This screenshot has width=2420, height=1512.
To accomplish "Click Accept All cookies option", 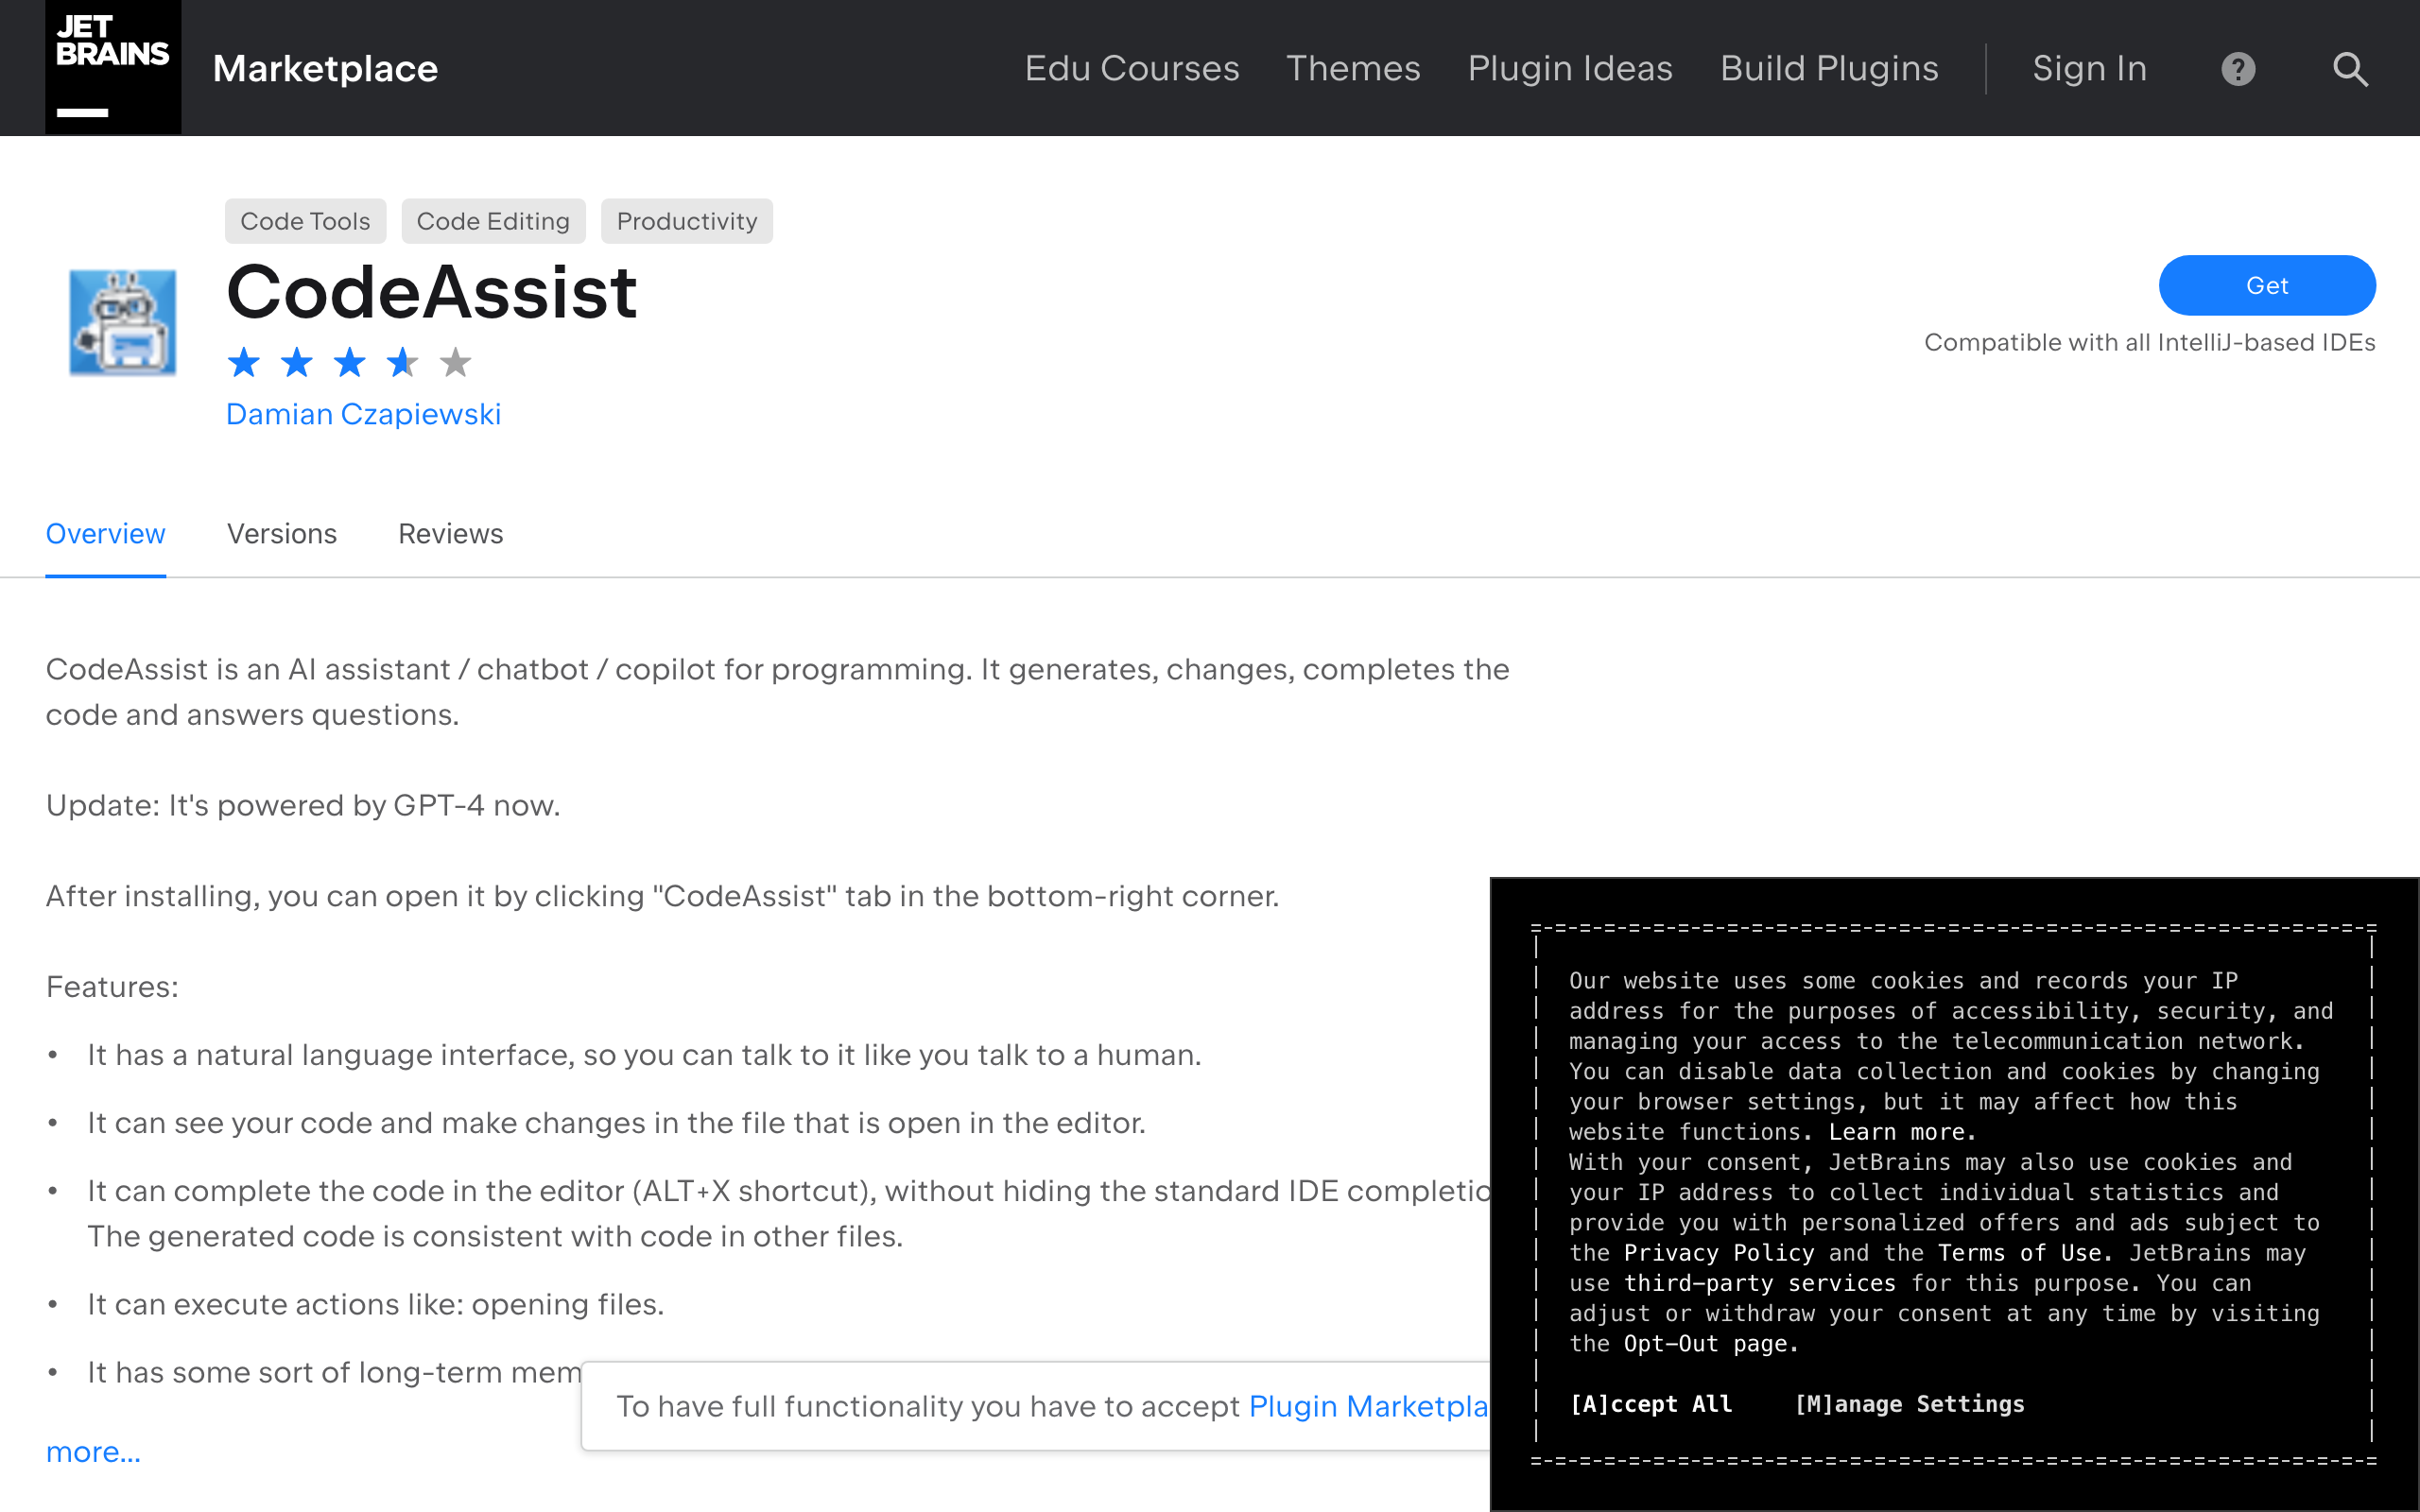I will [1649, 1402].
